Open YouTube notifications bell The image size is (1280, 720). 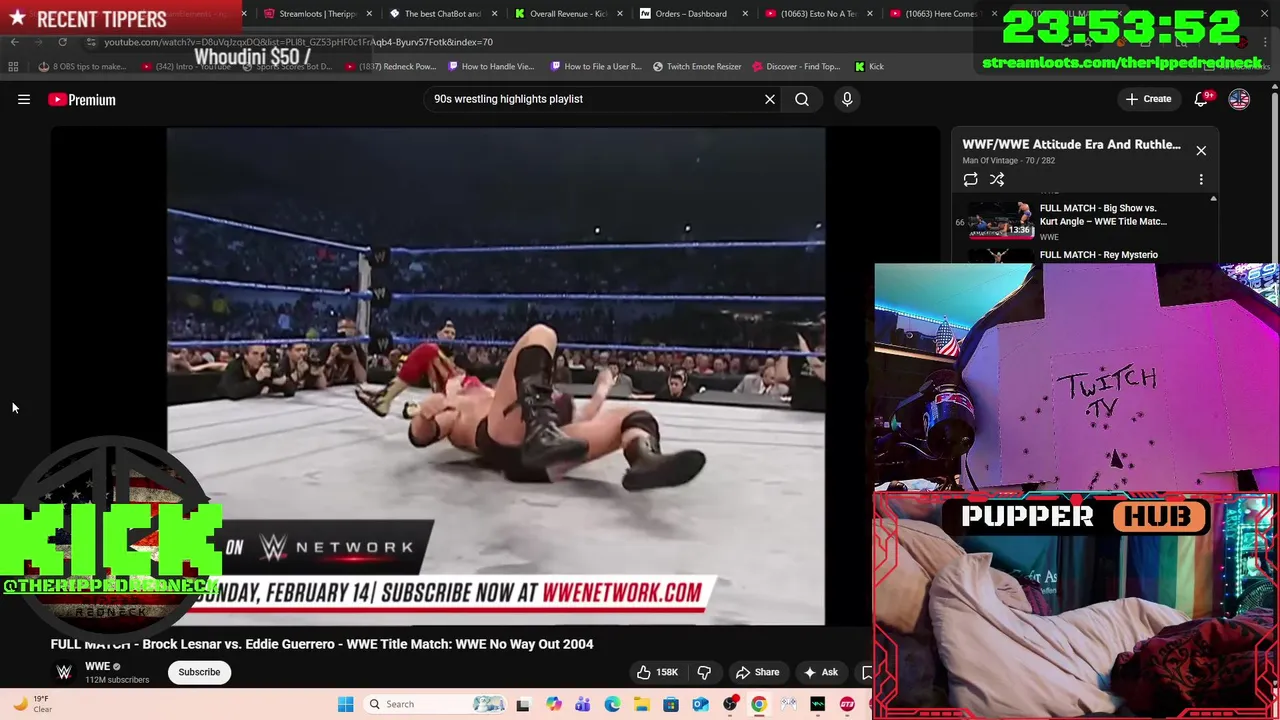tap(1203, 99)
